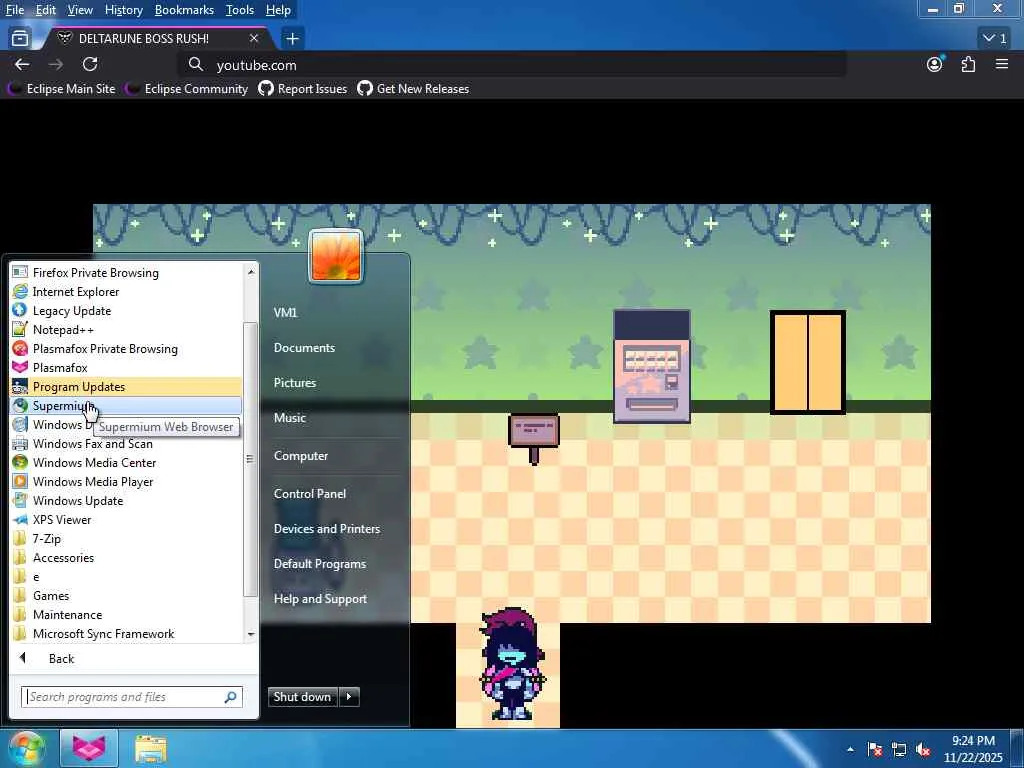1024x768 pixels.
Task: Open the Get New Releases bookmark
Action: (x=413, y=89)
